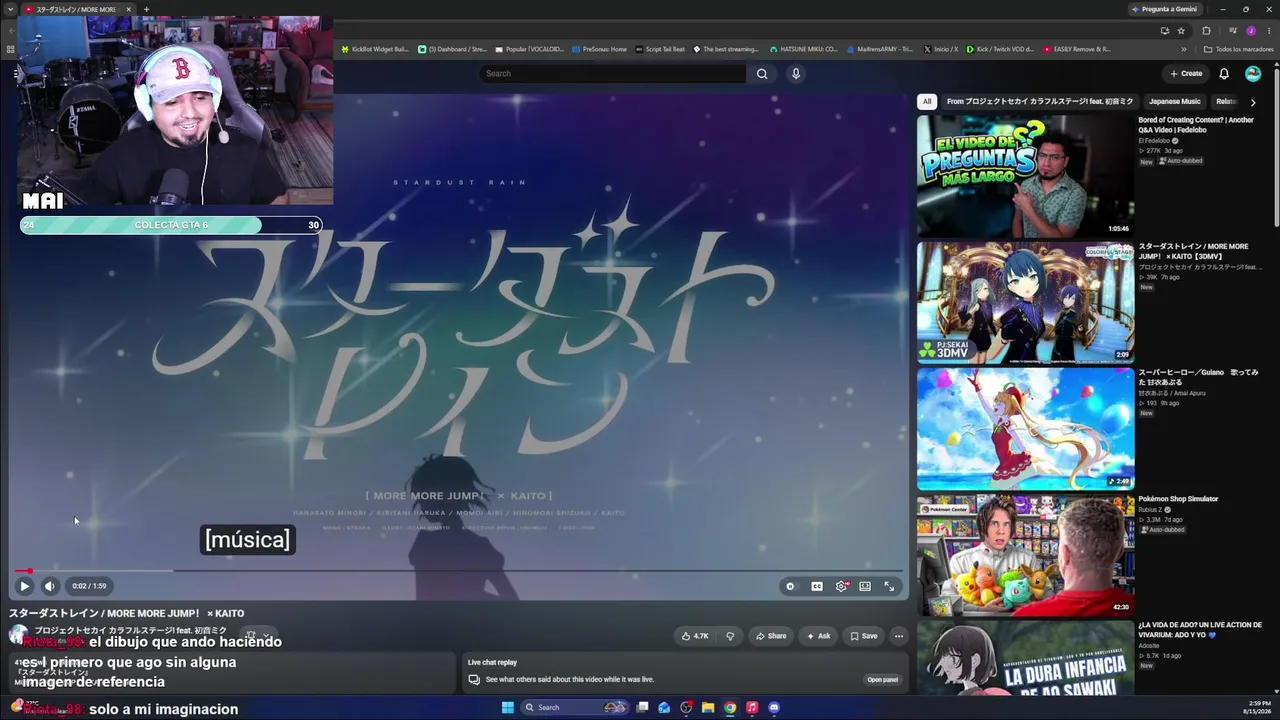Select the プロジェクトセカイ filter chip
This screenshot has width=1280, height=720.
[x=1040, y=101]
